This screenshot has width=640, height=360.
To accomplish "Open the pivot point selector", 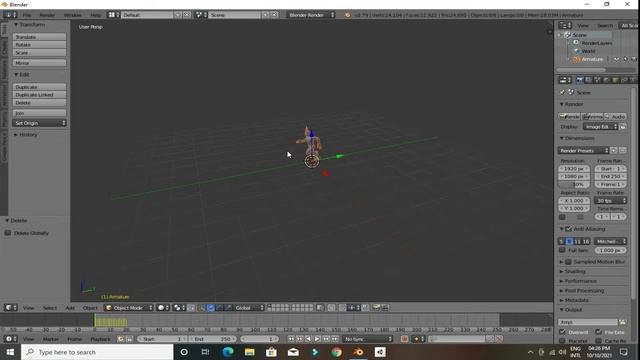I will 179,308.
